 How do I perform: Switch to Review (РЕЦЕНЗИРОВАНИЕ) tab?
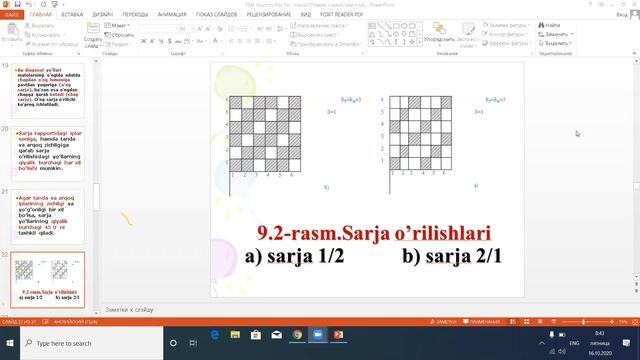269,15
